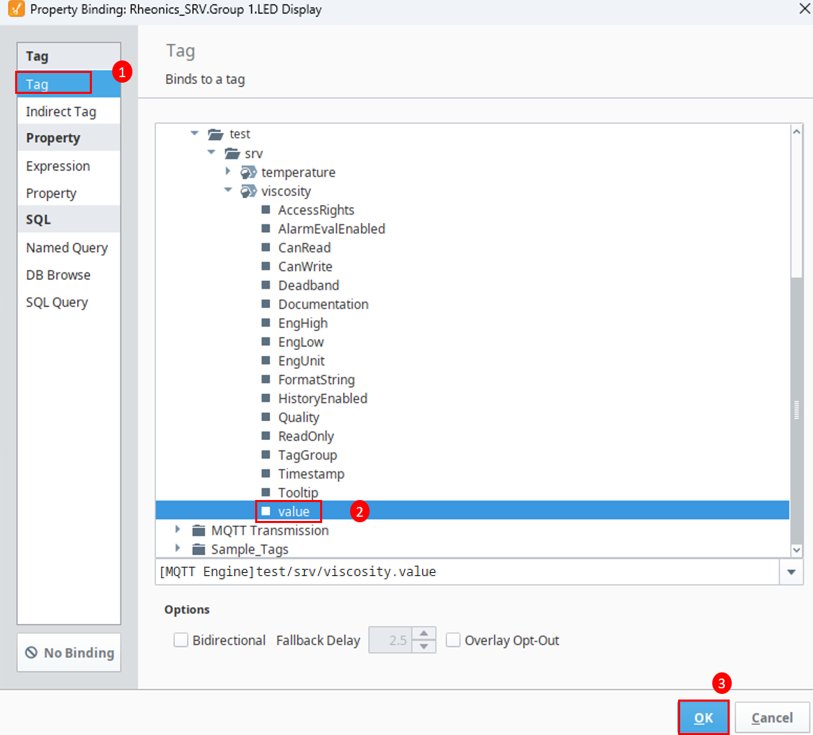Click the AlarmEvalEnabled property icon
Viewport: 813px width, 735px height.
[266, 228]
